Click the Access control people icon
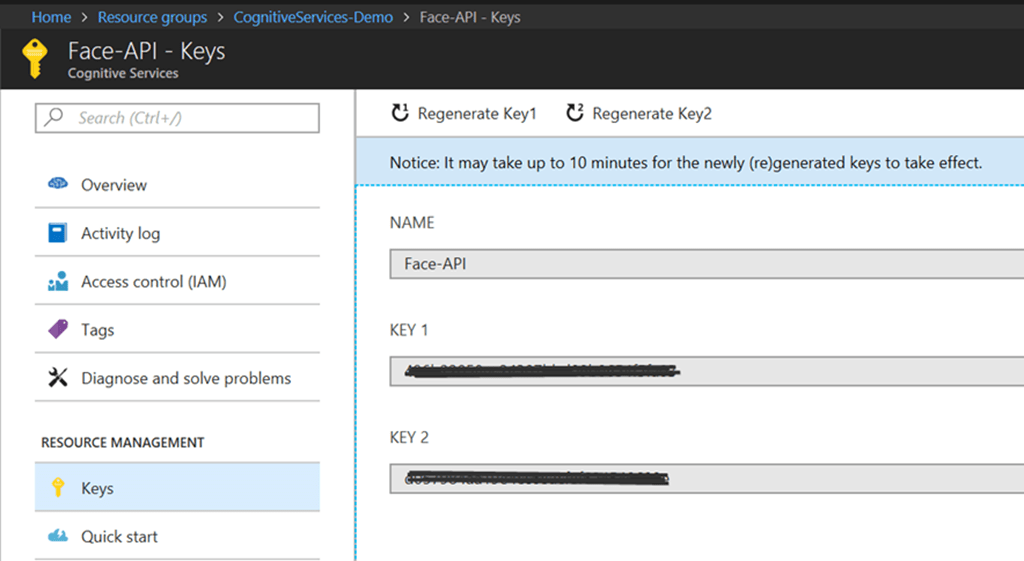The width and height of the screenshot is (1024, 561). [58, 282]
